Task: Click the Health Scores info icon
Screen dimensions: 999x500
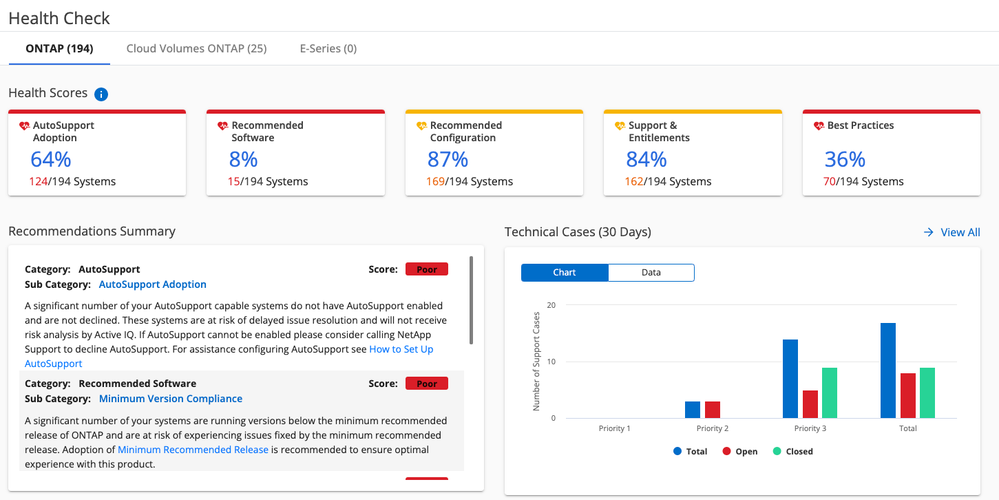Action: [101, 94]
